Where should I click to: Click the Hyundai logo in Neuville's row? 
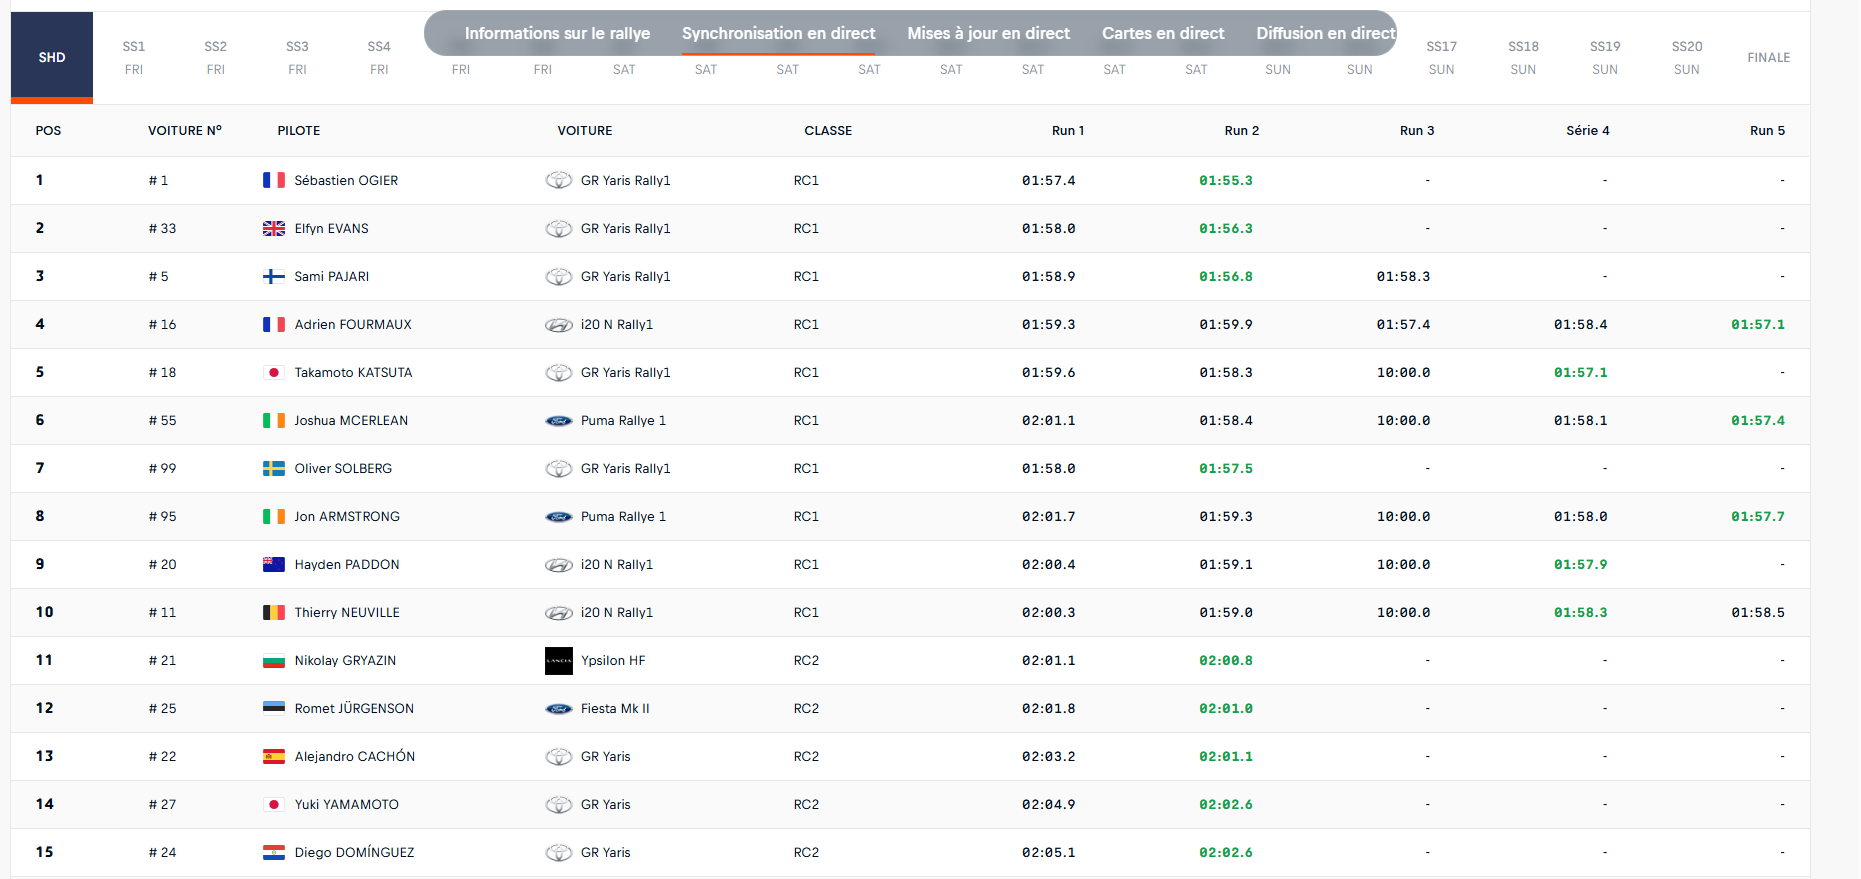coord(559,612)
